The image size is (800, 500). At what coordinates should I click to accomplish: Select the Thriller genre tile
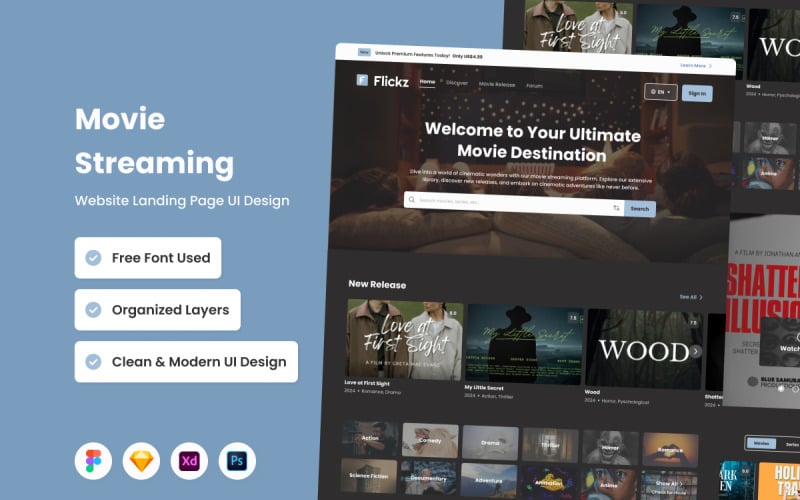pyautogui.click(x=550, y=445)
